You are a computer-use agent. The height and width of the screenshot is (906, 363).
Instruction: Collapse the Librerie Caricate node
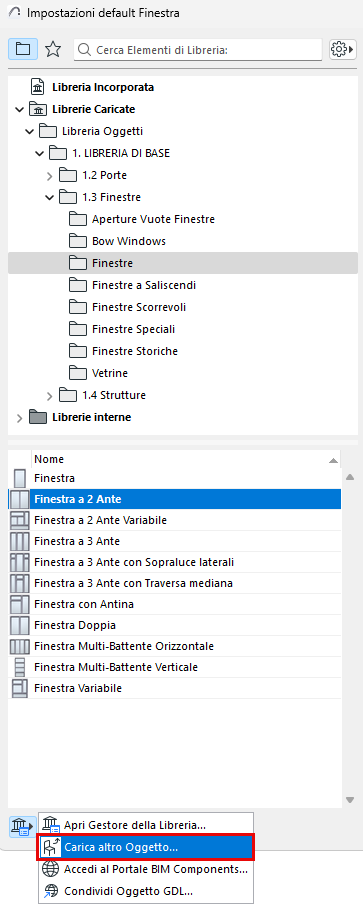[20, 109]
